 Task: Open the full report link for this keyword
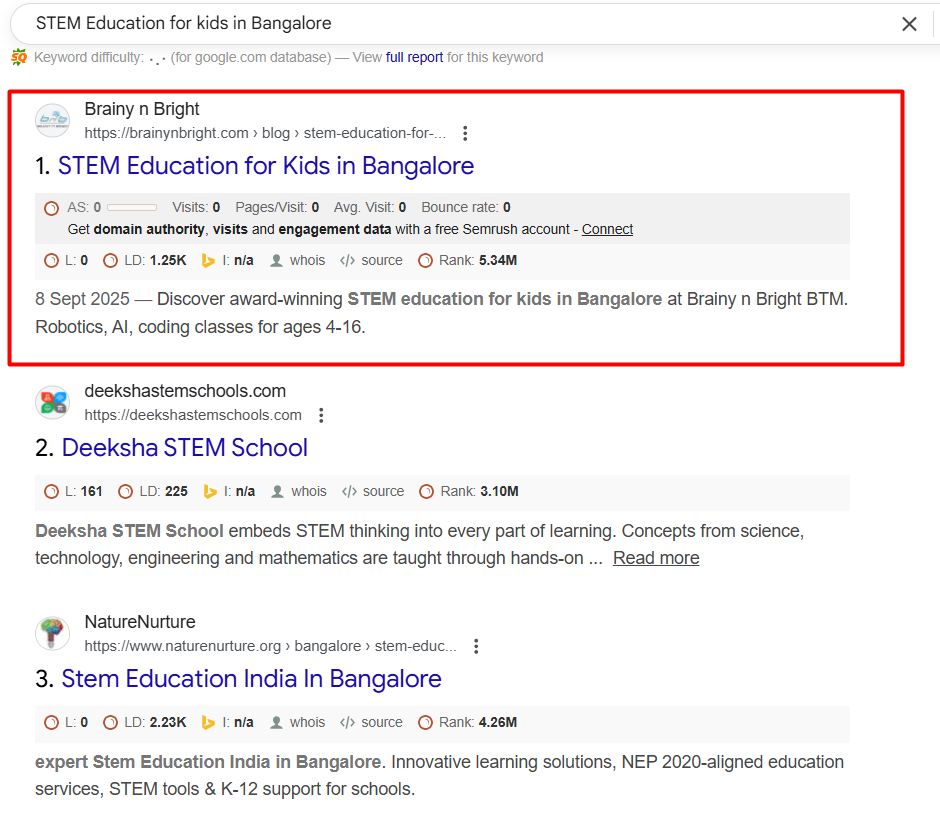point(414,57)
